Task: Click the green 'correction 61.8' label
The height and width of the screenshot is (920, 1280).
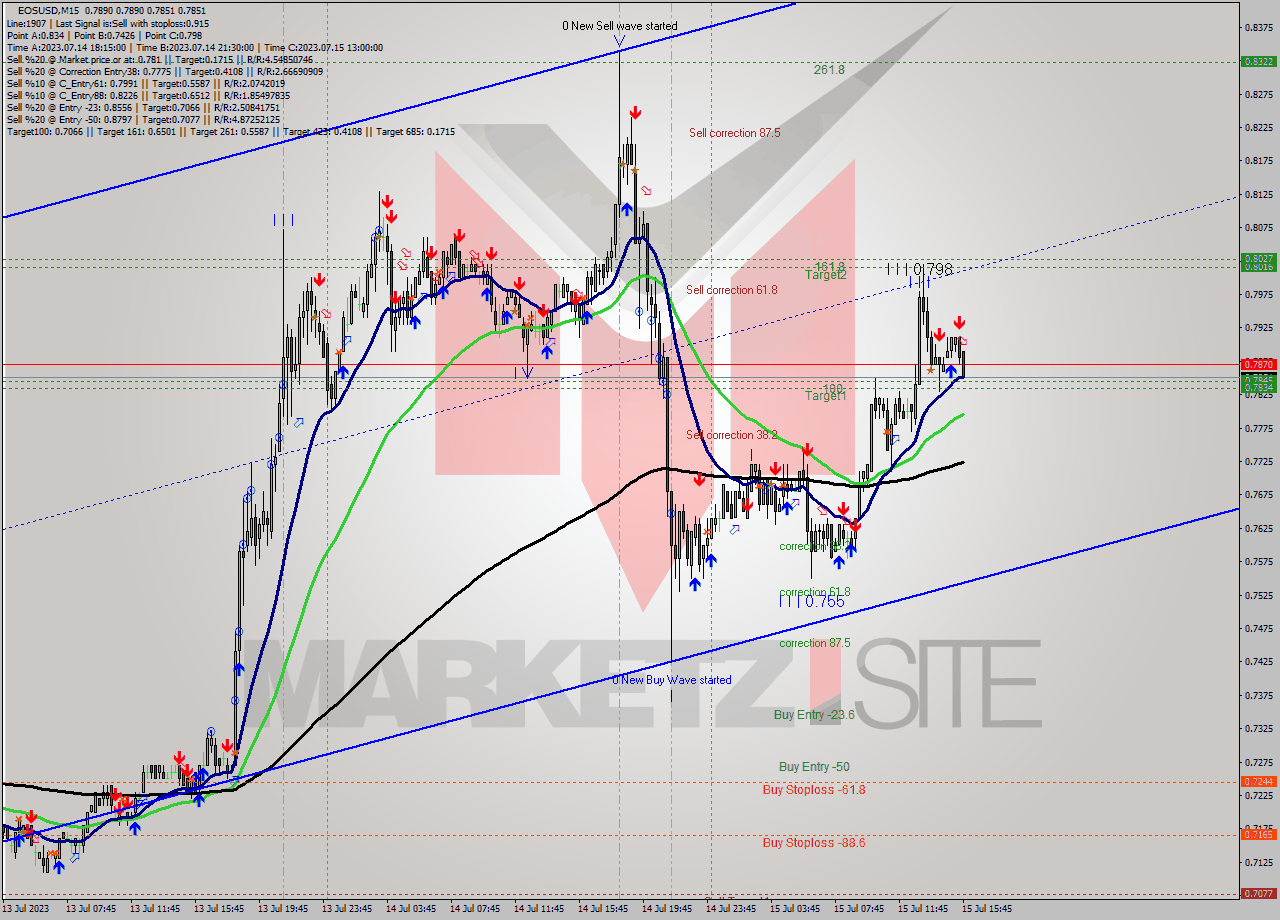Action: [815, 592]
